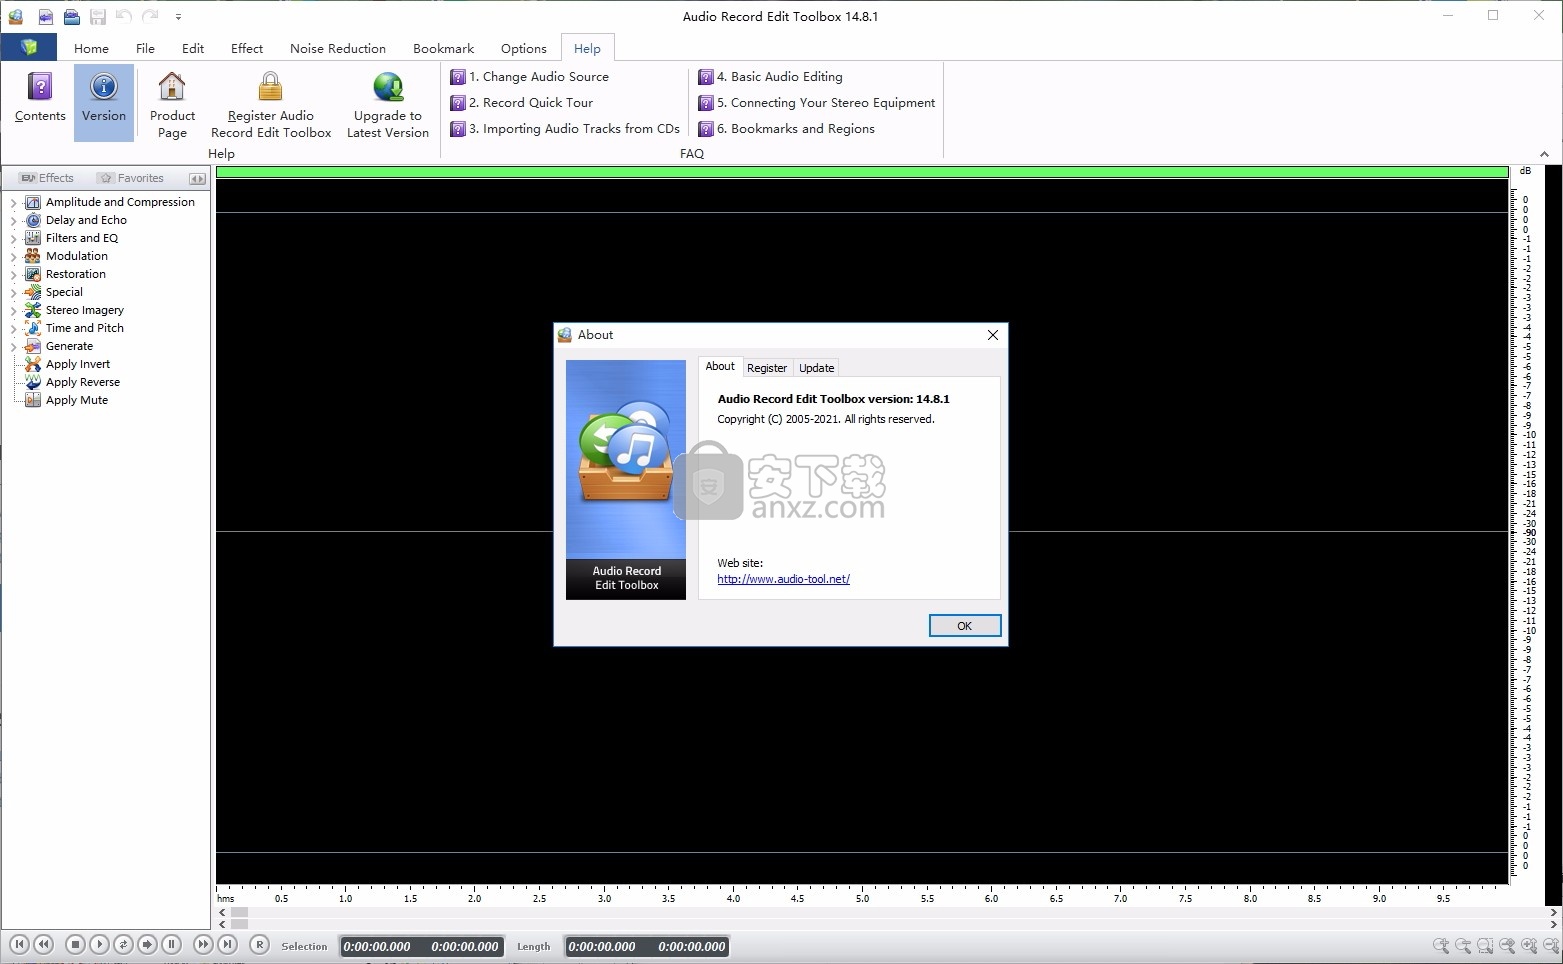Click the stop playback button

(x=75, y=944)
